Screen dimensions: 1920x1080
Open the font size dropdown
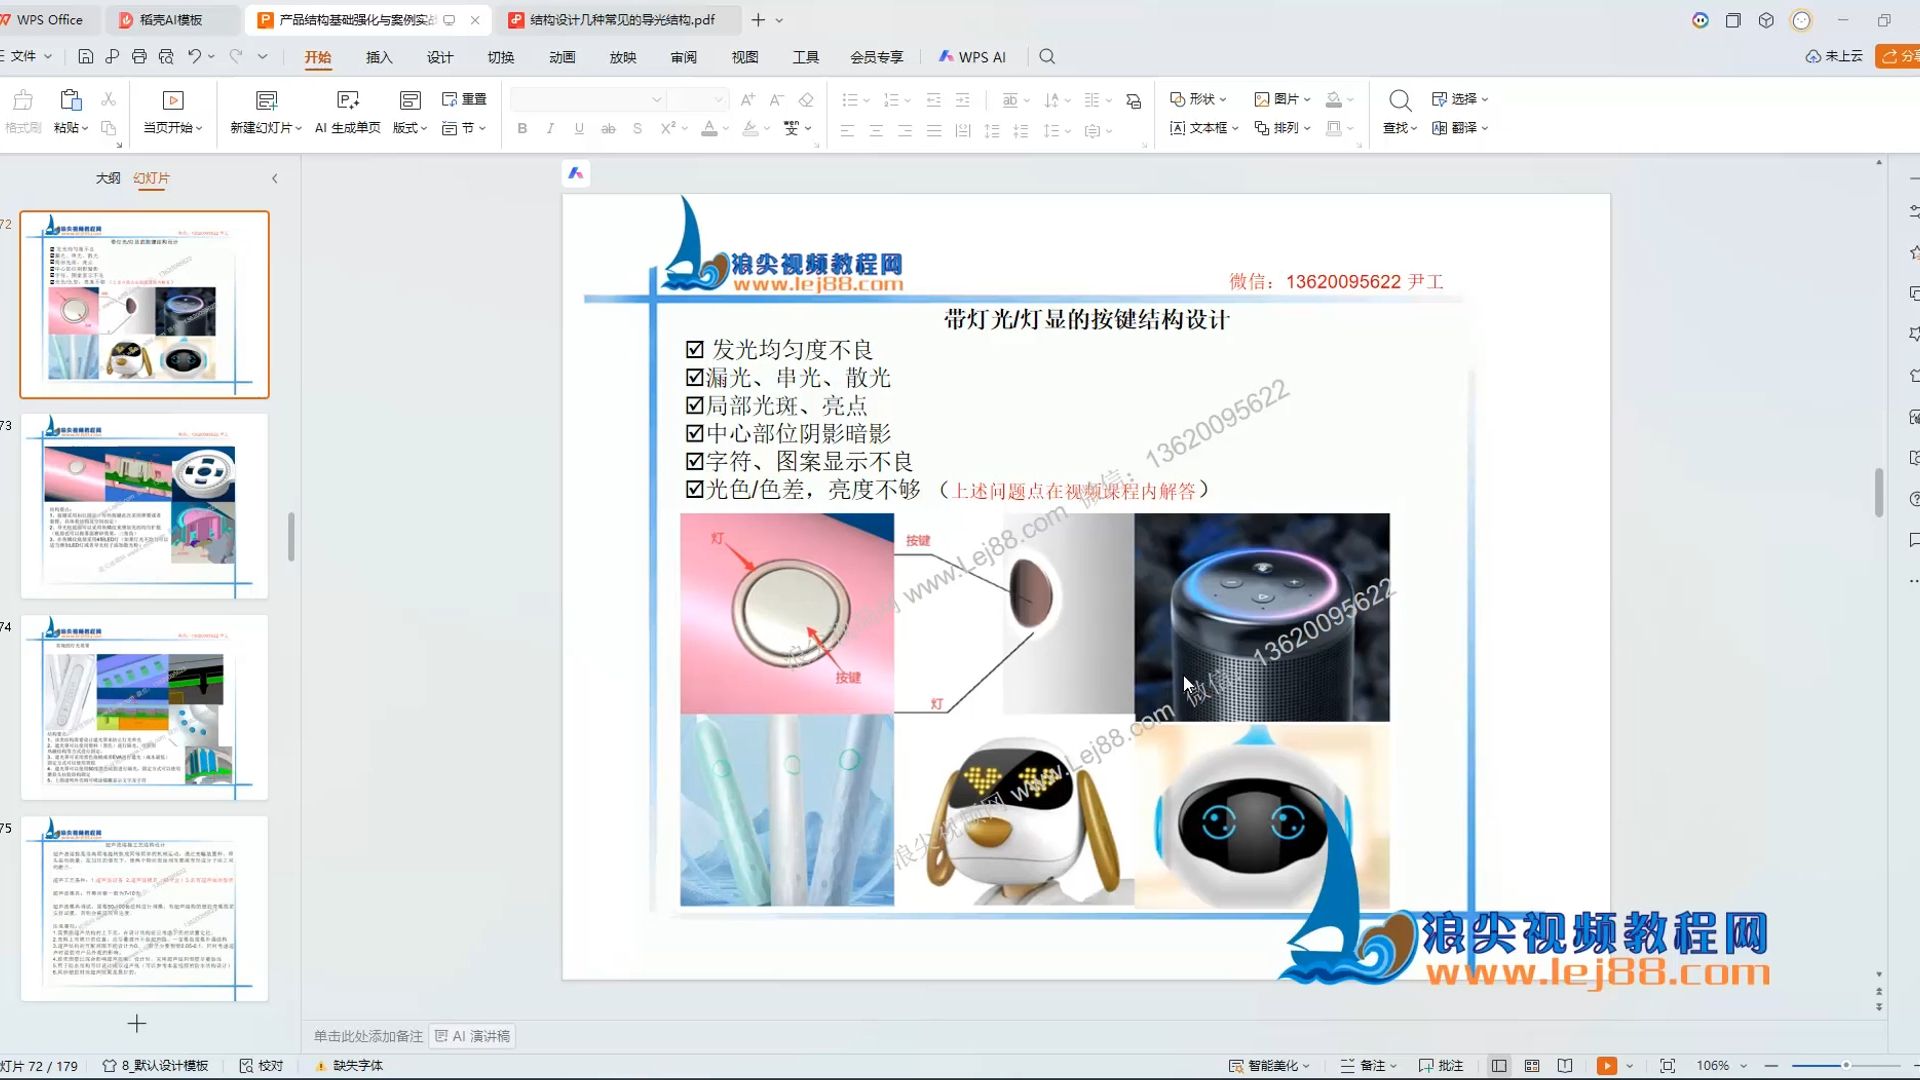pos(718,99)
